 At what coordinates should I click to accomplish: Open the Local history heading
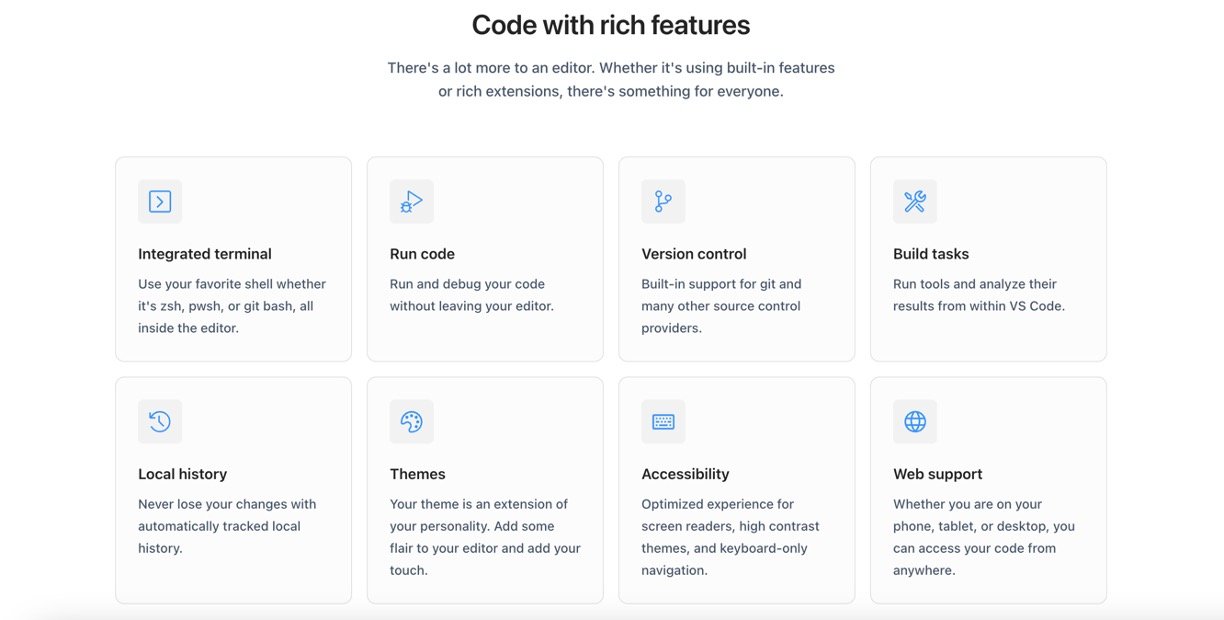[182, 474]
